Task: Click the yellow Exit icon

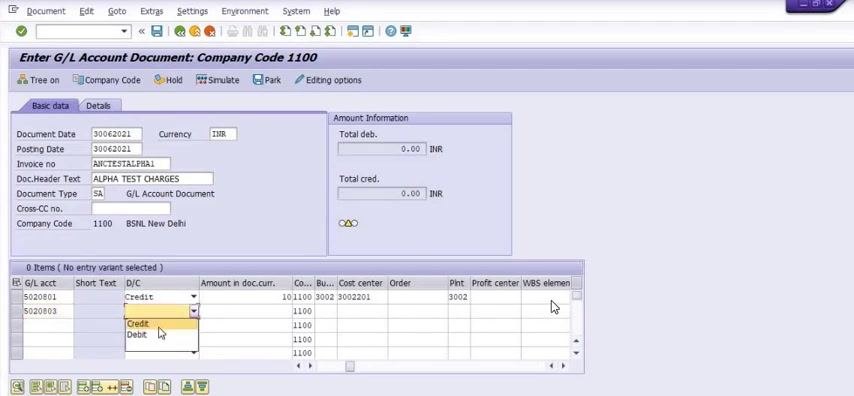Action: pos(194,32)
